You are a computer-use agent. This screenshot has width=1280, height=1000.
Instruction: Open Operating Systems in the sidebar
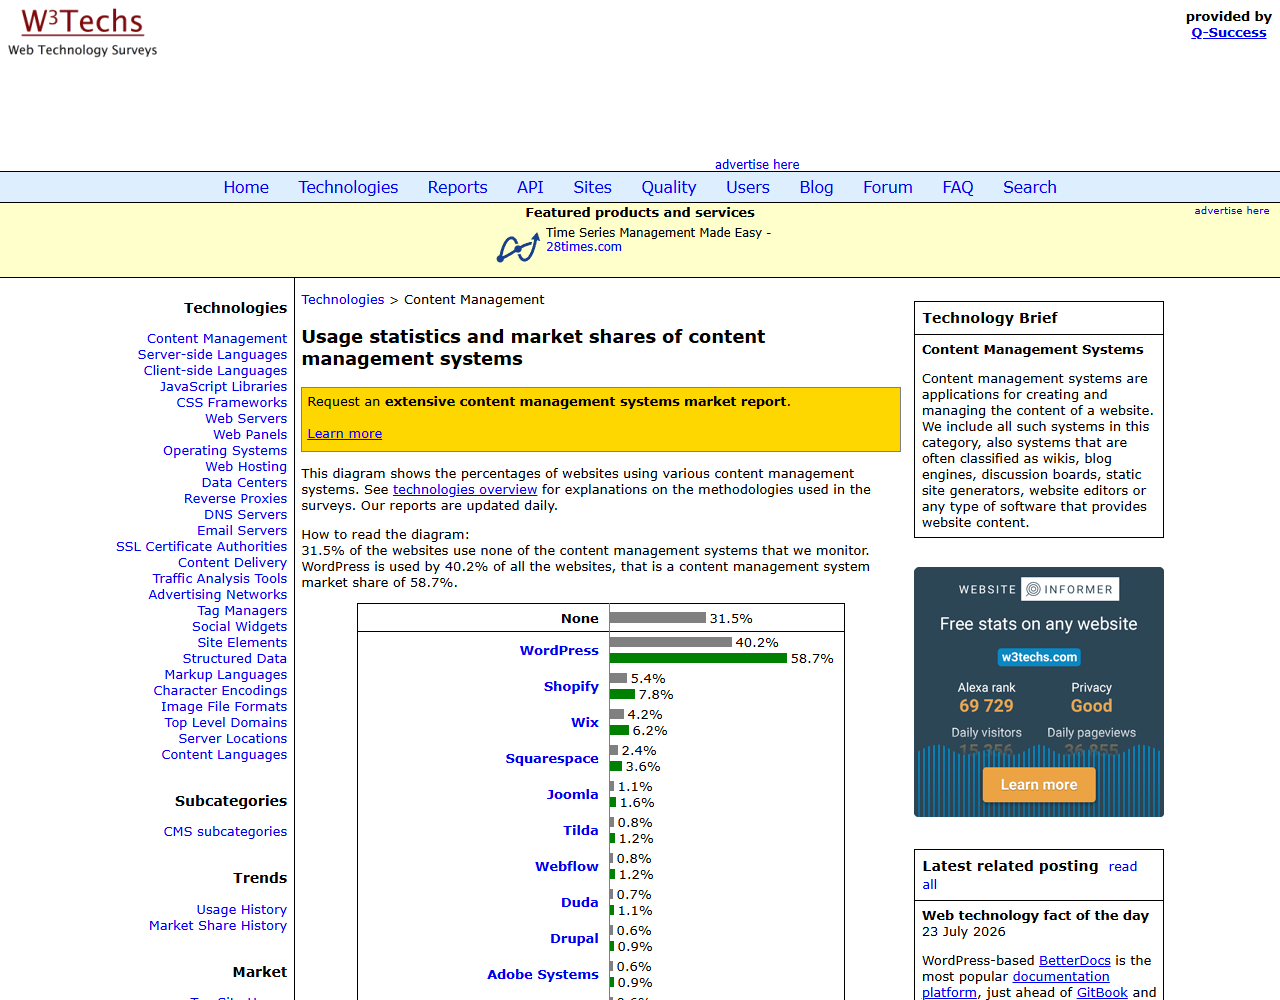tap(225, 450)
